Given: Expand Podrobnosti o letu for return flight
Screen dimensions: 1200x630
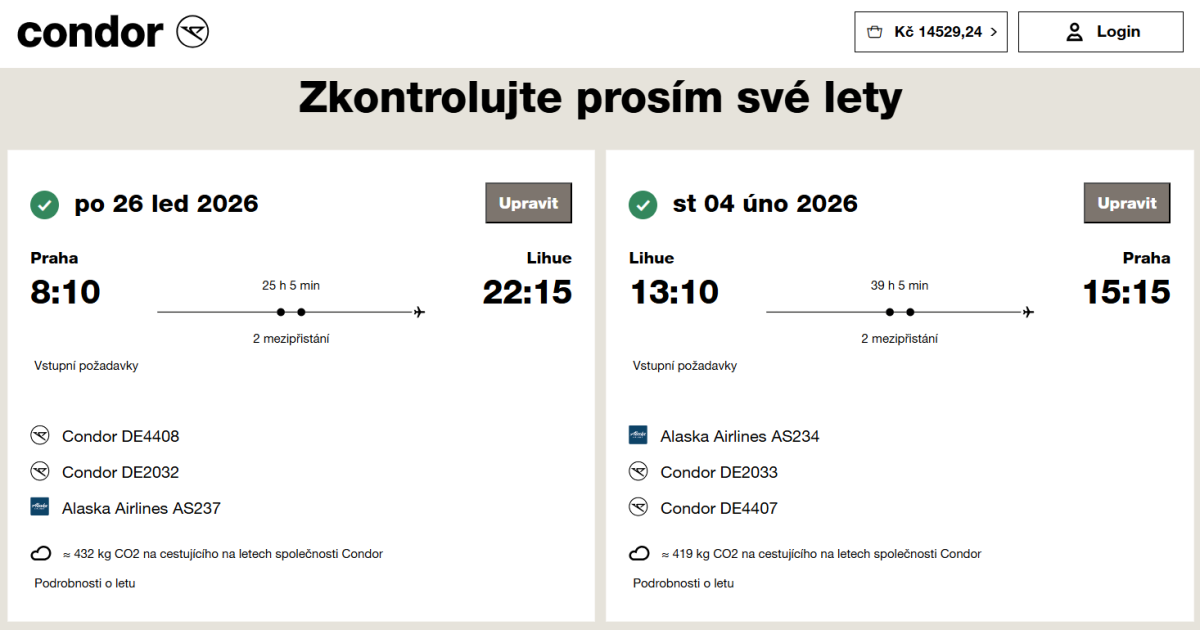Looking at the screenshot, I should pyautogui.click(x=683, y=583).
